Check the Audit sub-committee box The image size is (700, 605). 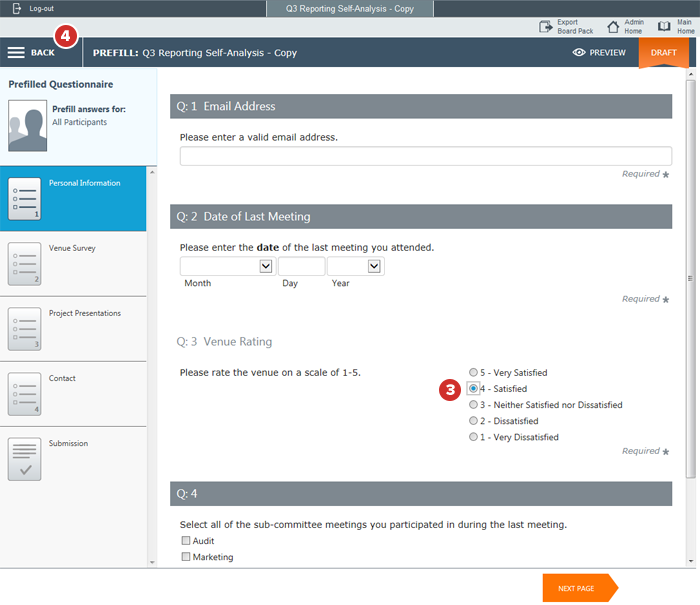click(x=186, y=541)
